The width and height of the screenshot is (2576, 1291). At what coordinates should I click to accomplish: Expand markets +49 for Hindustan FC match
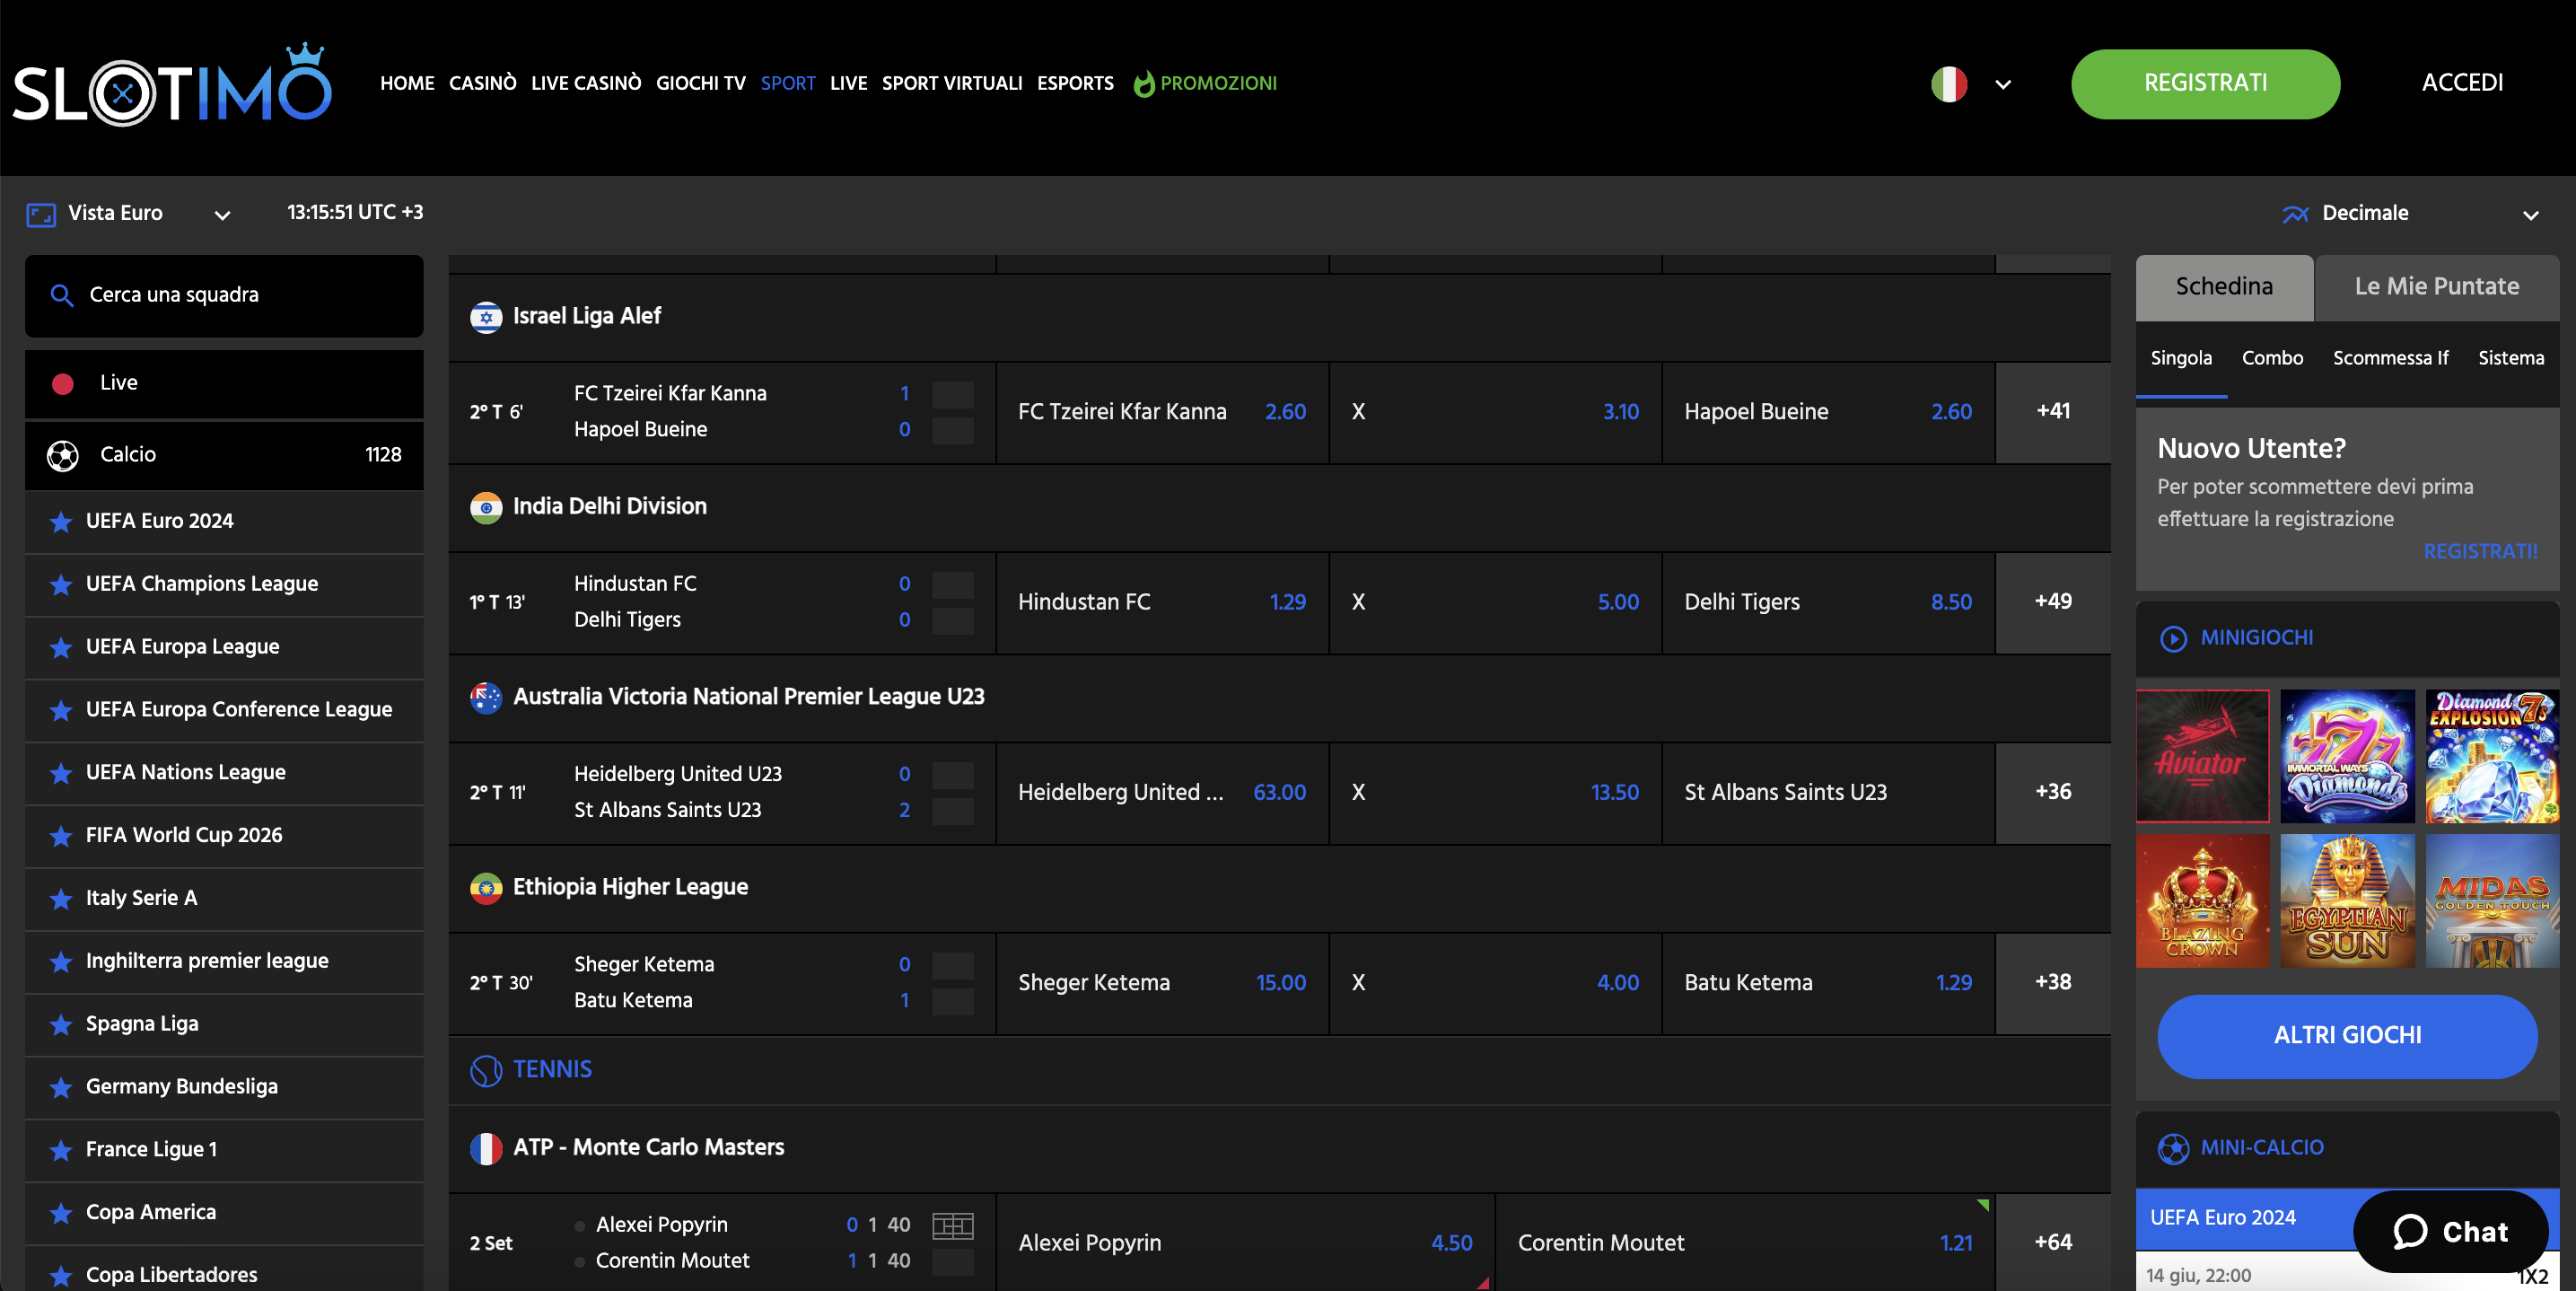2053,601
